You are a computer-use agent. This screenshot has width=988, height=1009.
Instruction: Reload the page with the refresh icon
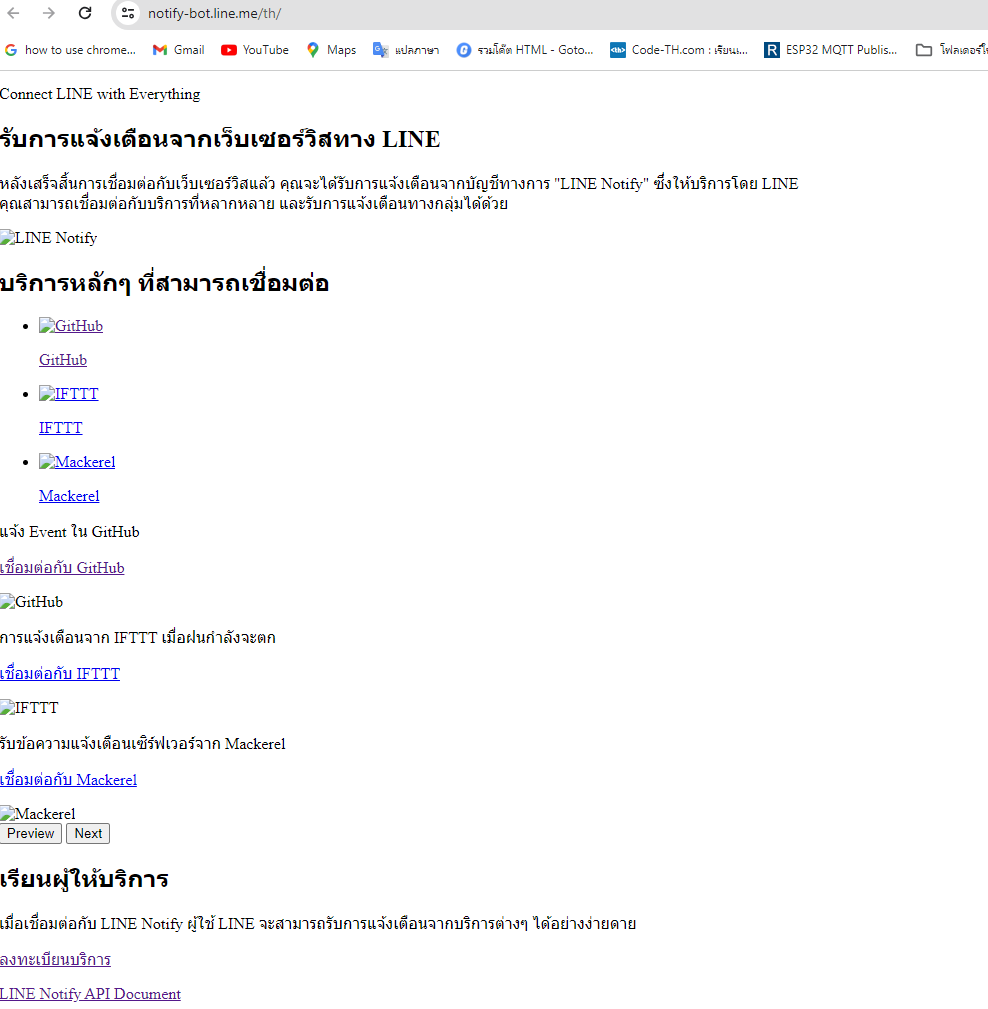(85, 13)
